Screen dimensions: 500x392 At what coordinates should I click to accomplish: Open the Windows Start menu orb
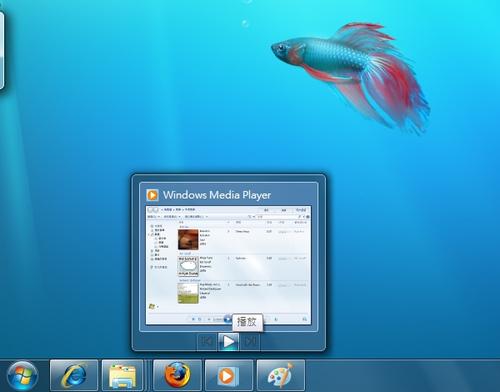22,376
